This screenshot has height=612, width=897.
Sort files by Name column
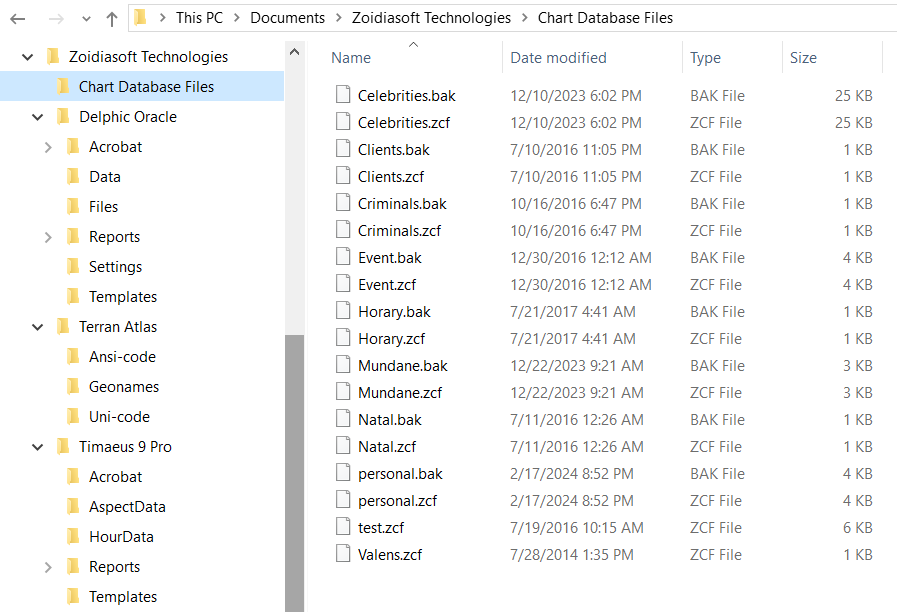tap(351, 58)
